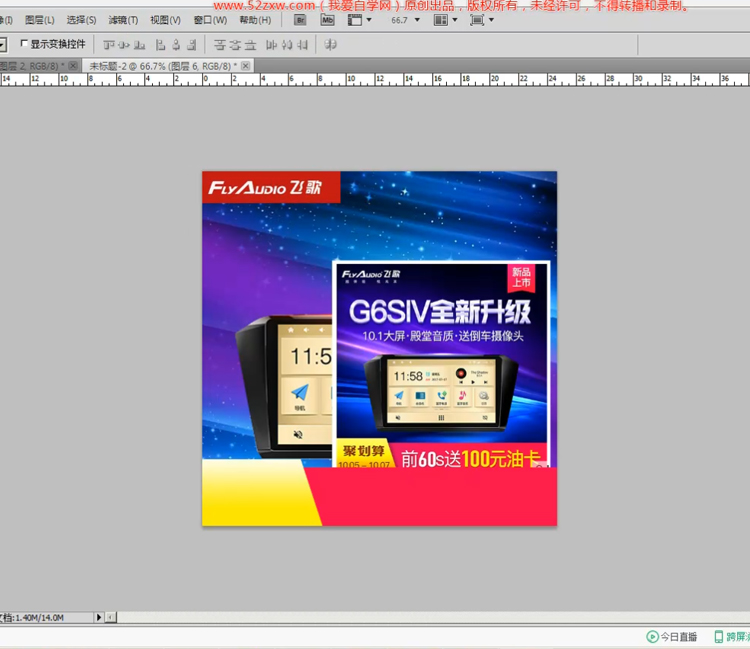Open the Arrange Documents dropdown arrow

coord(454,20)
